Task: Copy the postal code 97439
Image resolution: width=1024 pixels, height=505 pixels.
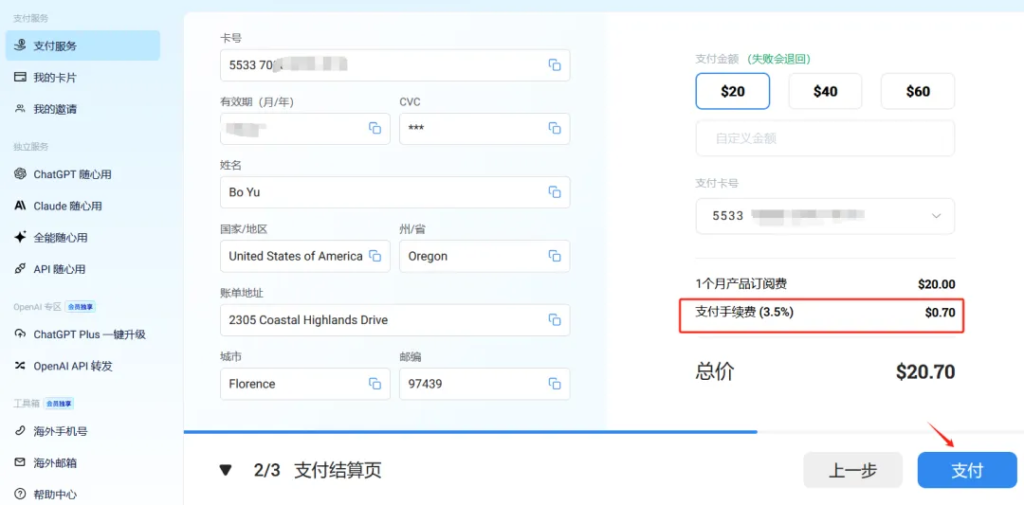Action: 554,384
